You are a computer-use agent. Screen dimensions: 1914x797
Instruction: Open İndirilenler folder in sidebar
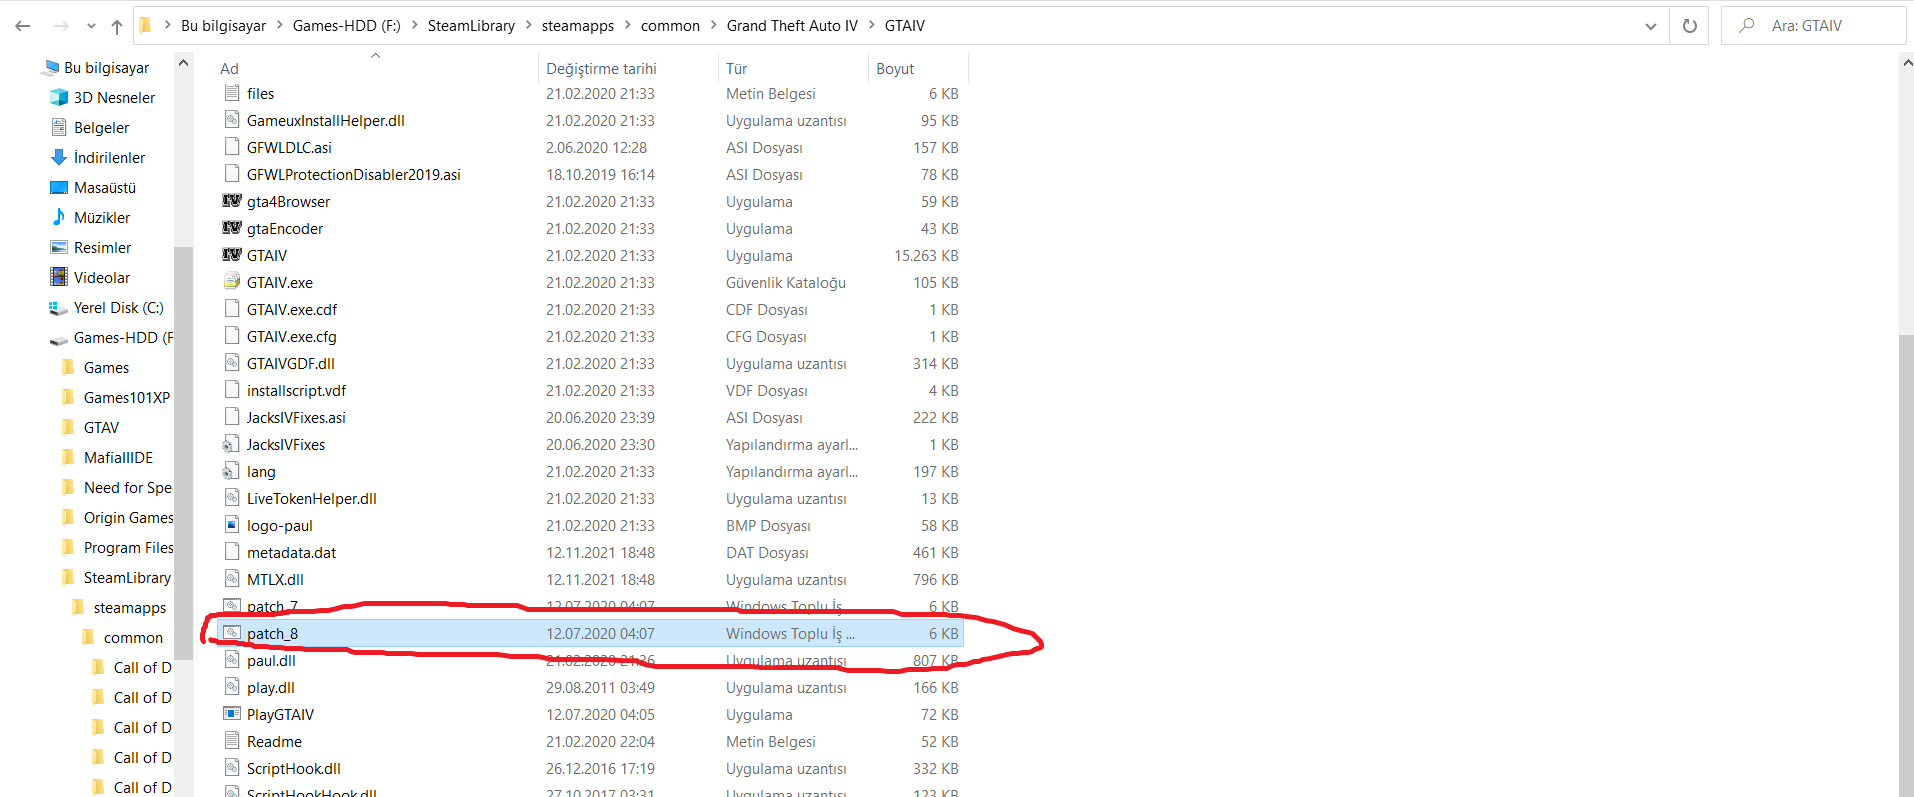109,158
